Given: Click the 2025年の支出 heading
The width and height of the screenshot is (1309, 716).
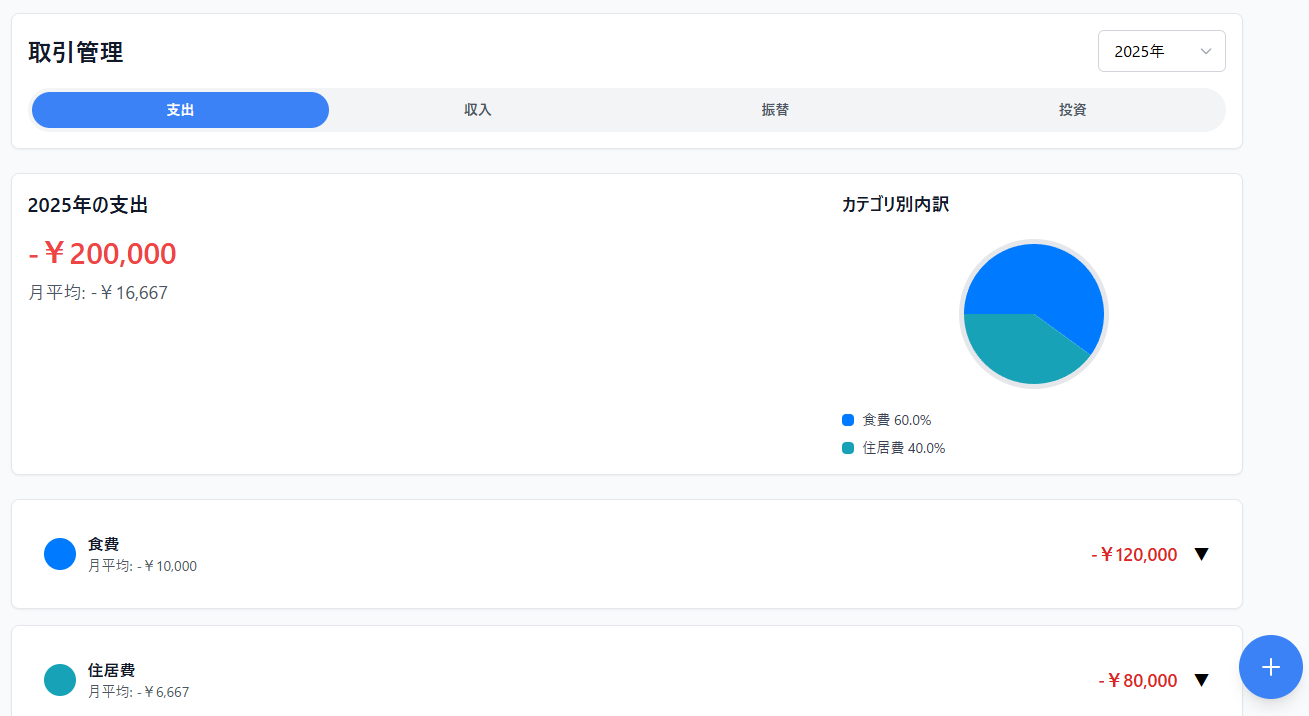Looking at the screenshot, I should (x=88, y=205).
